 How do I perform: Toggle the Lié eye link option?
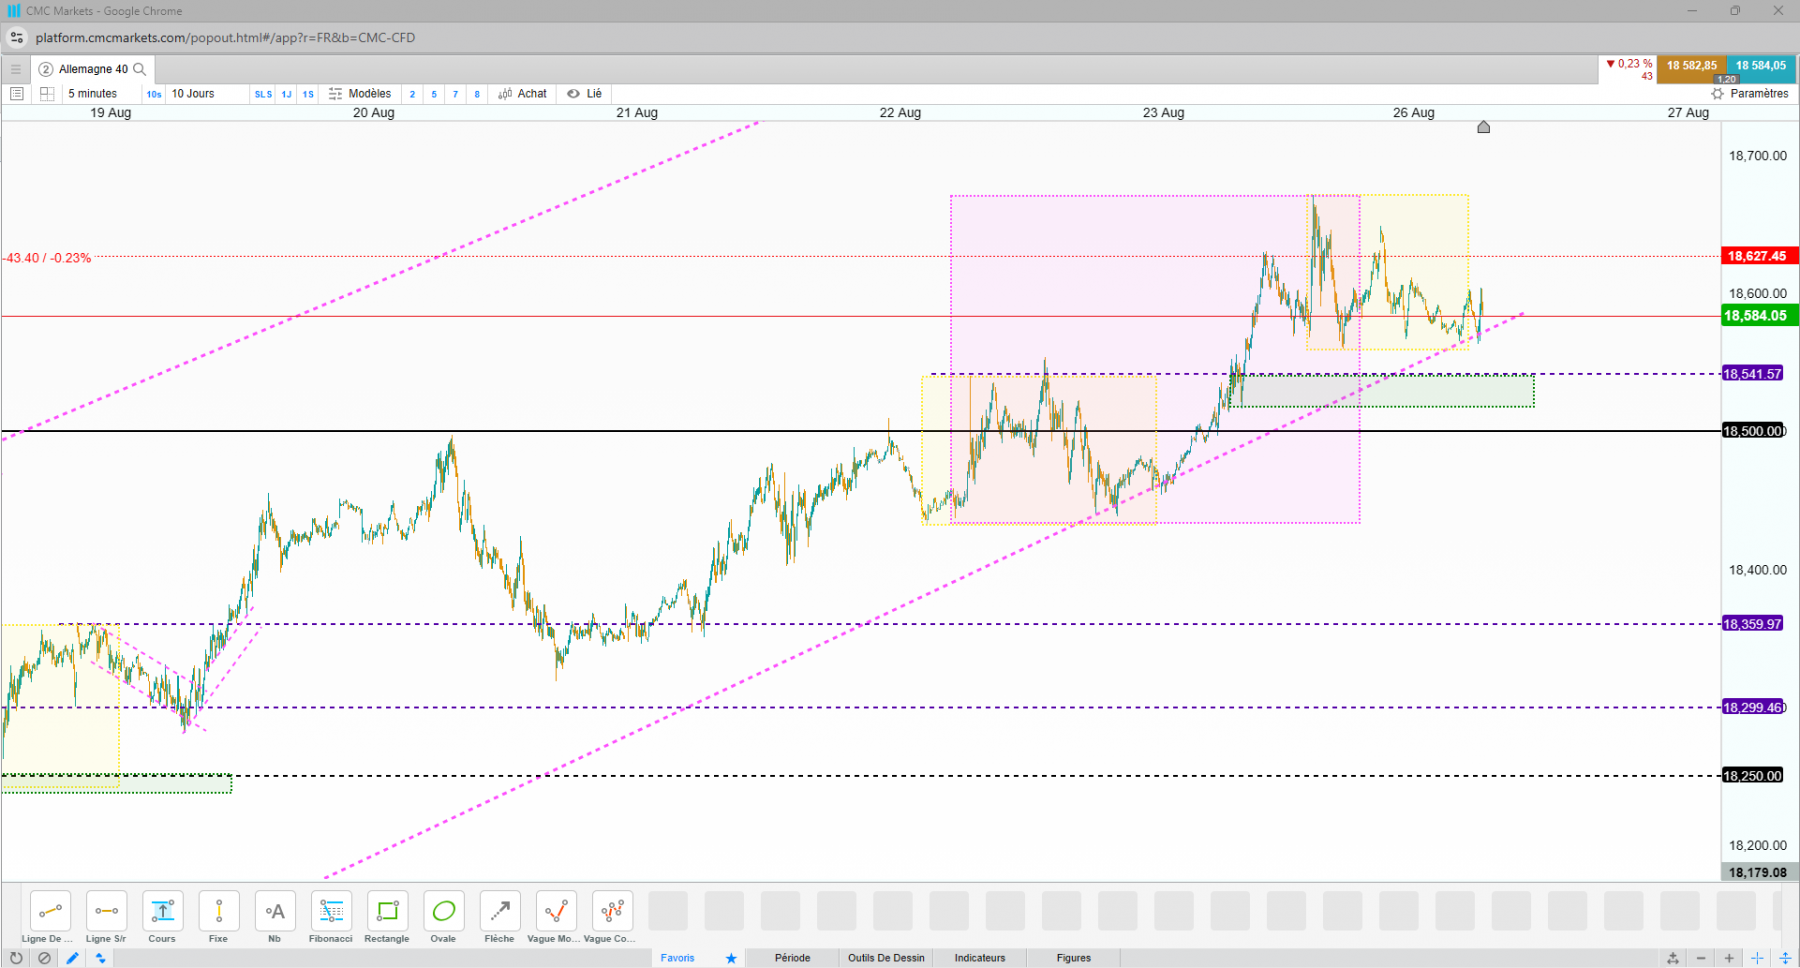point(585,94)
